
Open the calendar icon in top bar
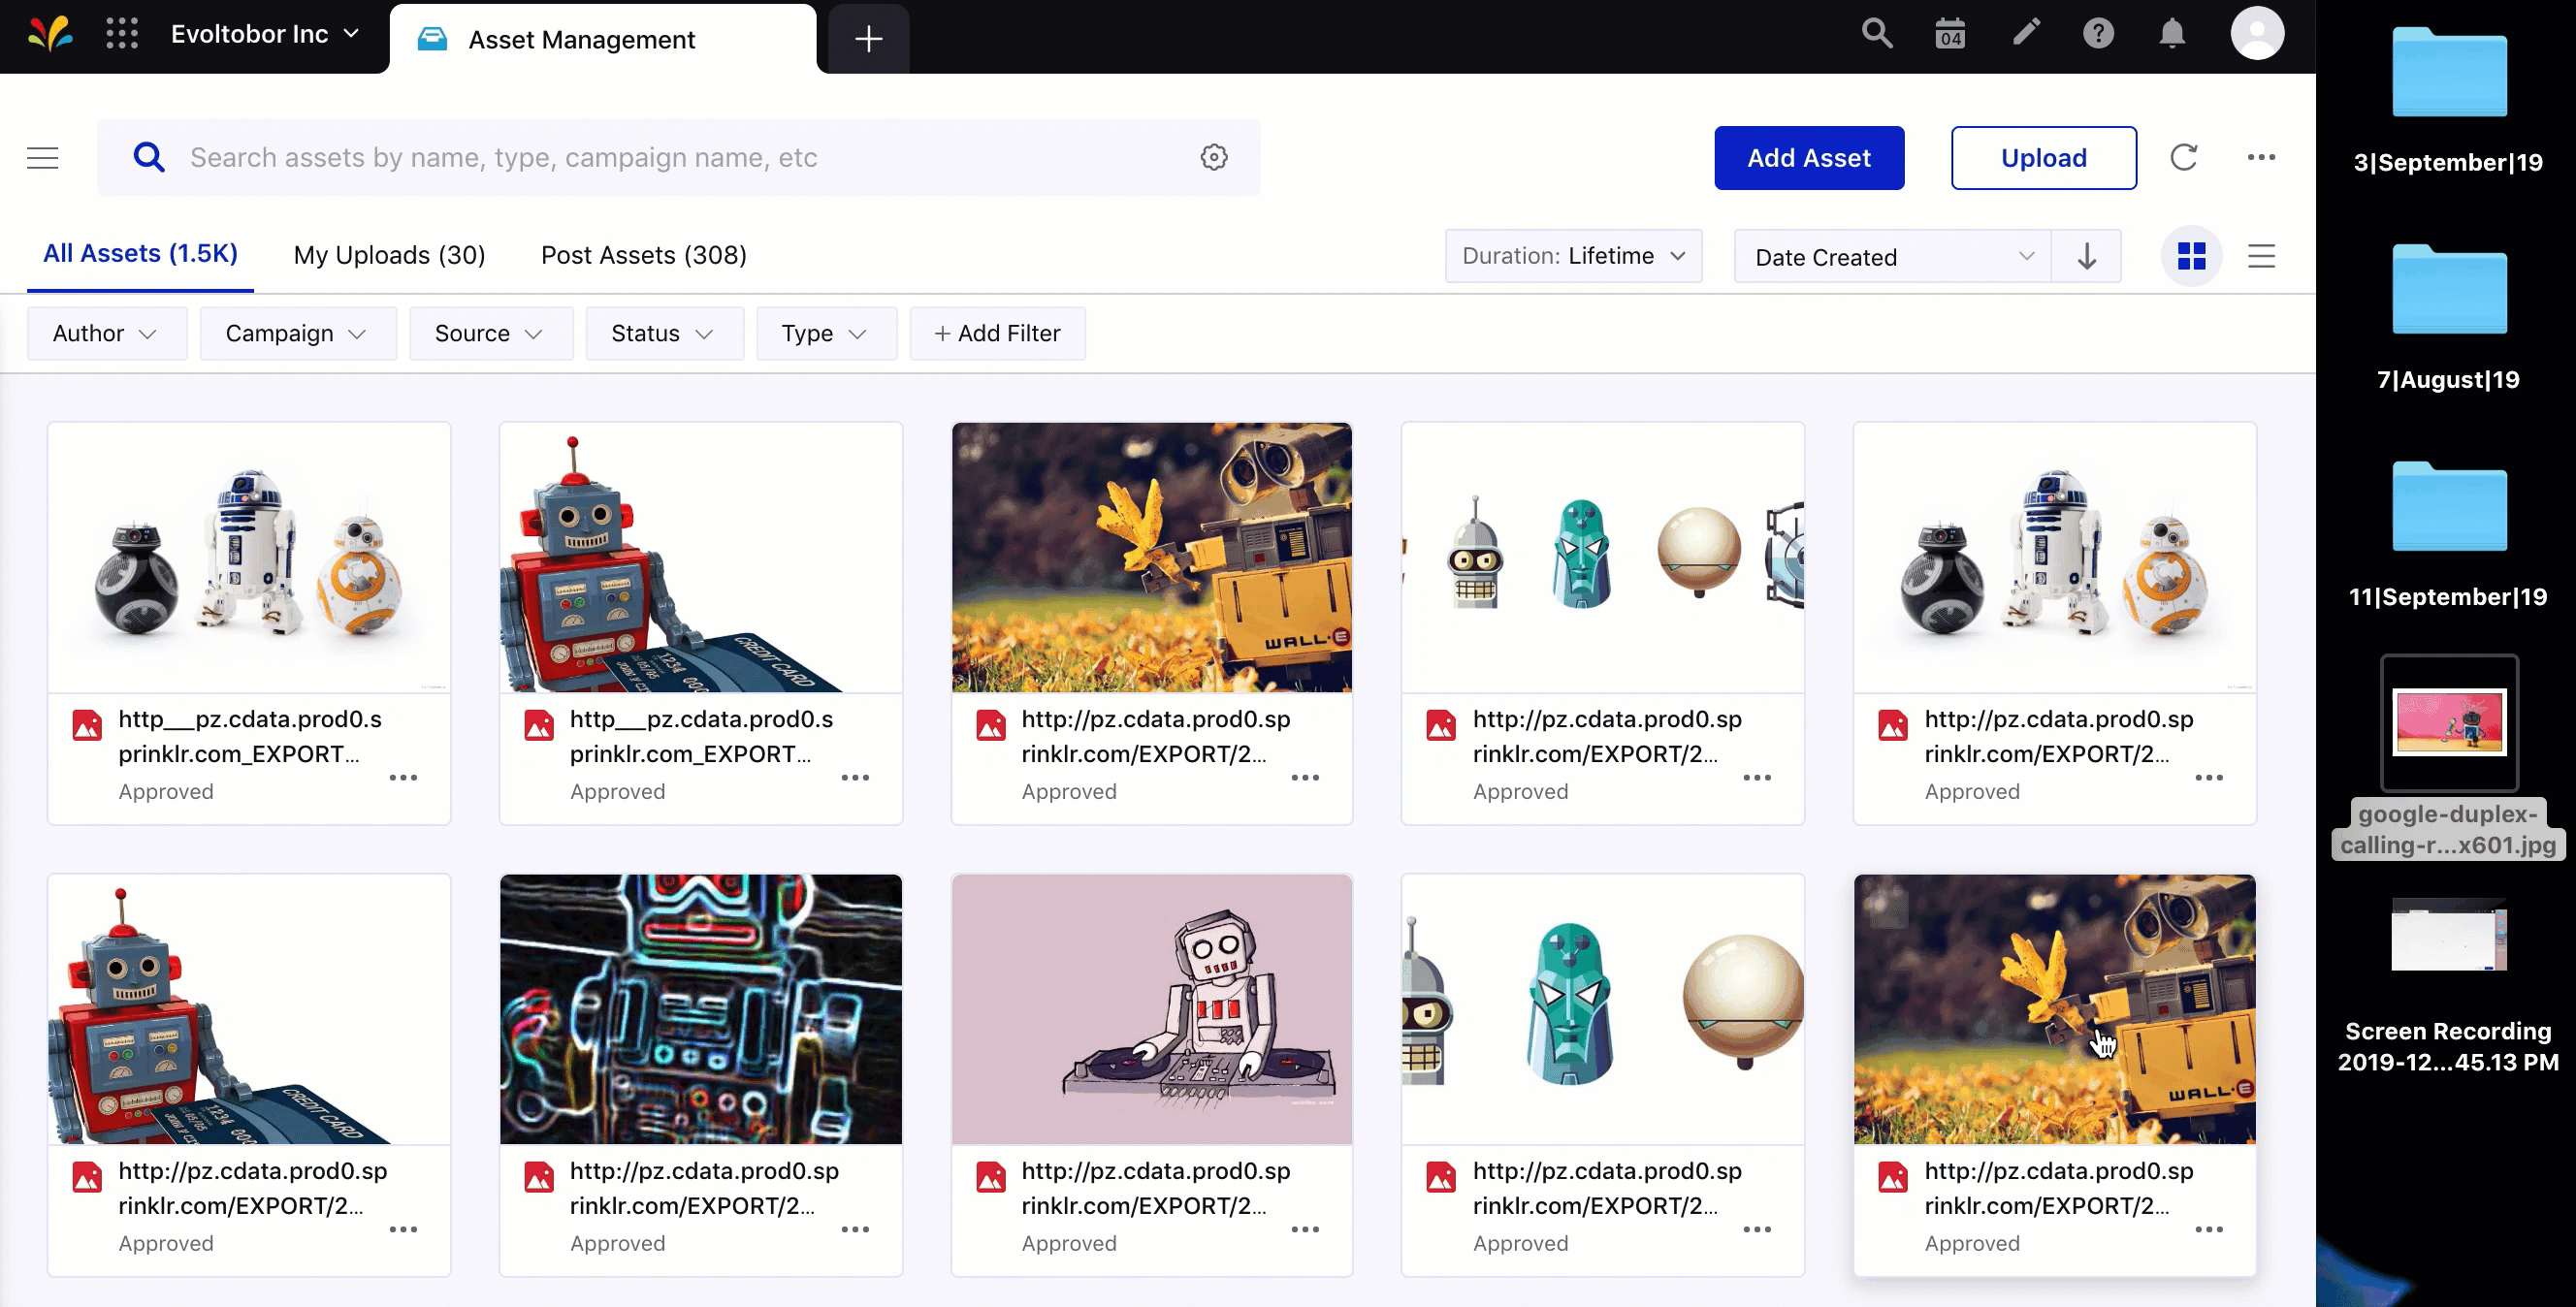coord(1950,34)
